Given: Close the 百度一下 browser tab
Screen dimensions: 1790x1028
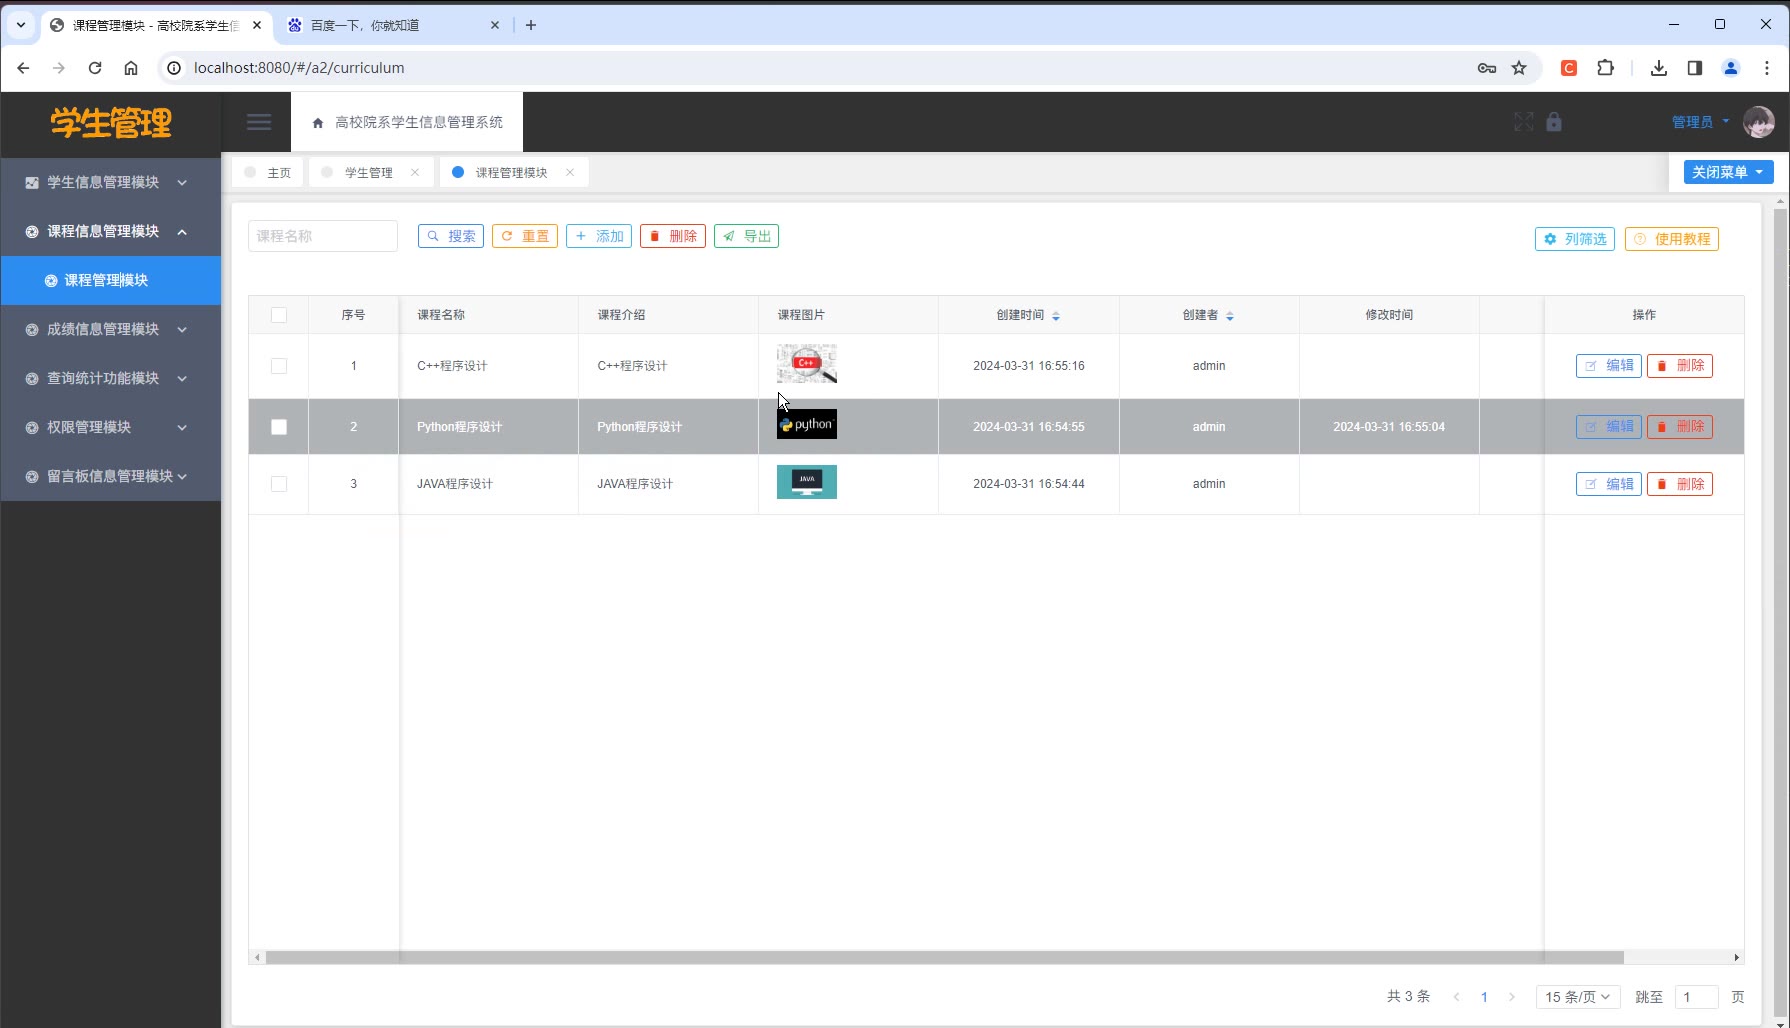Looking at the screenshot, I should pyautogui.click(x=495, y=25).
